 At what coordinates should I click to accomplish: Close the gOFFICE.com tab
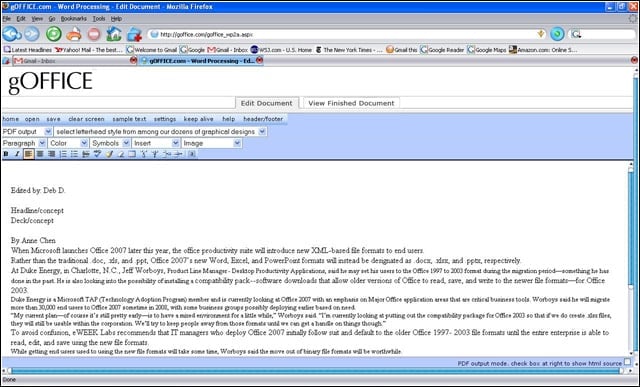[x=259, y=60]
